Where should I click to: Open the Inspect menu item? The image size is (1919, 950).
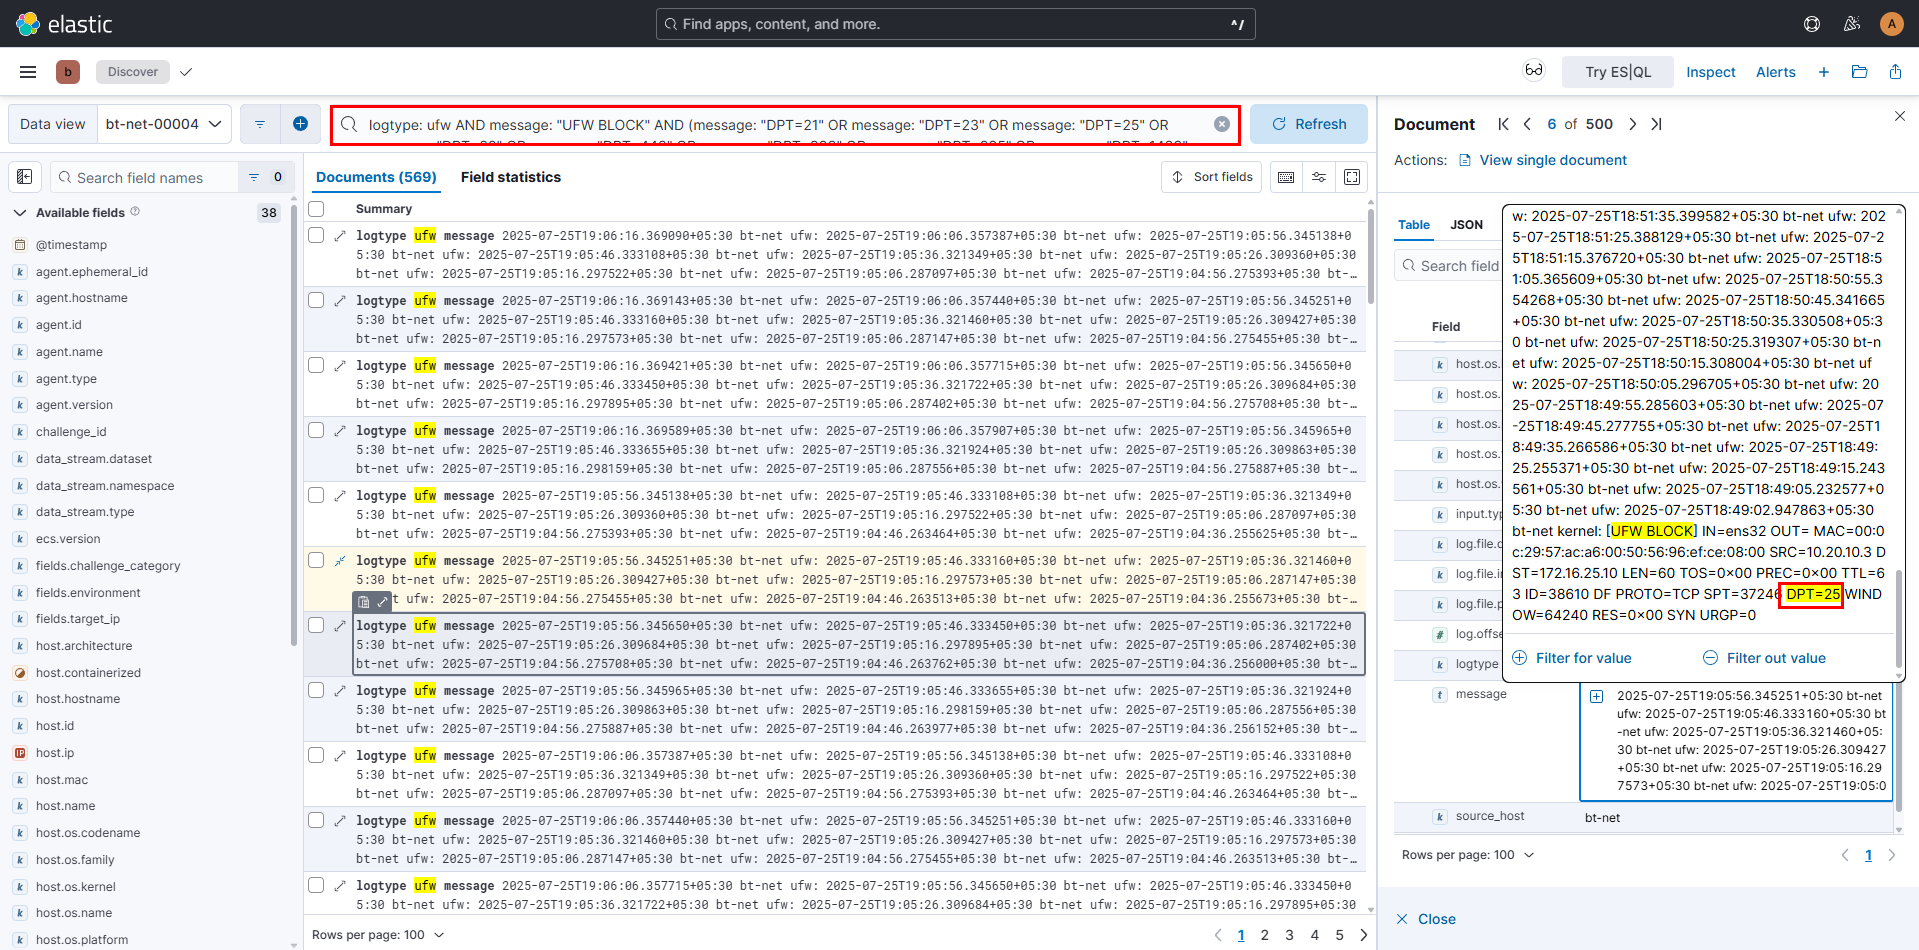coord(1711,72)
